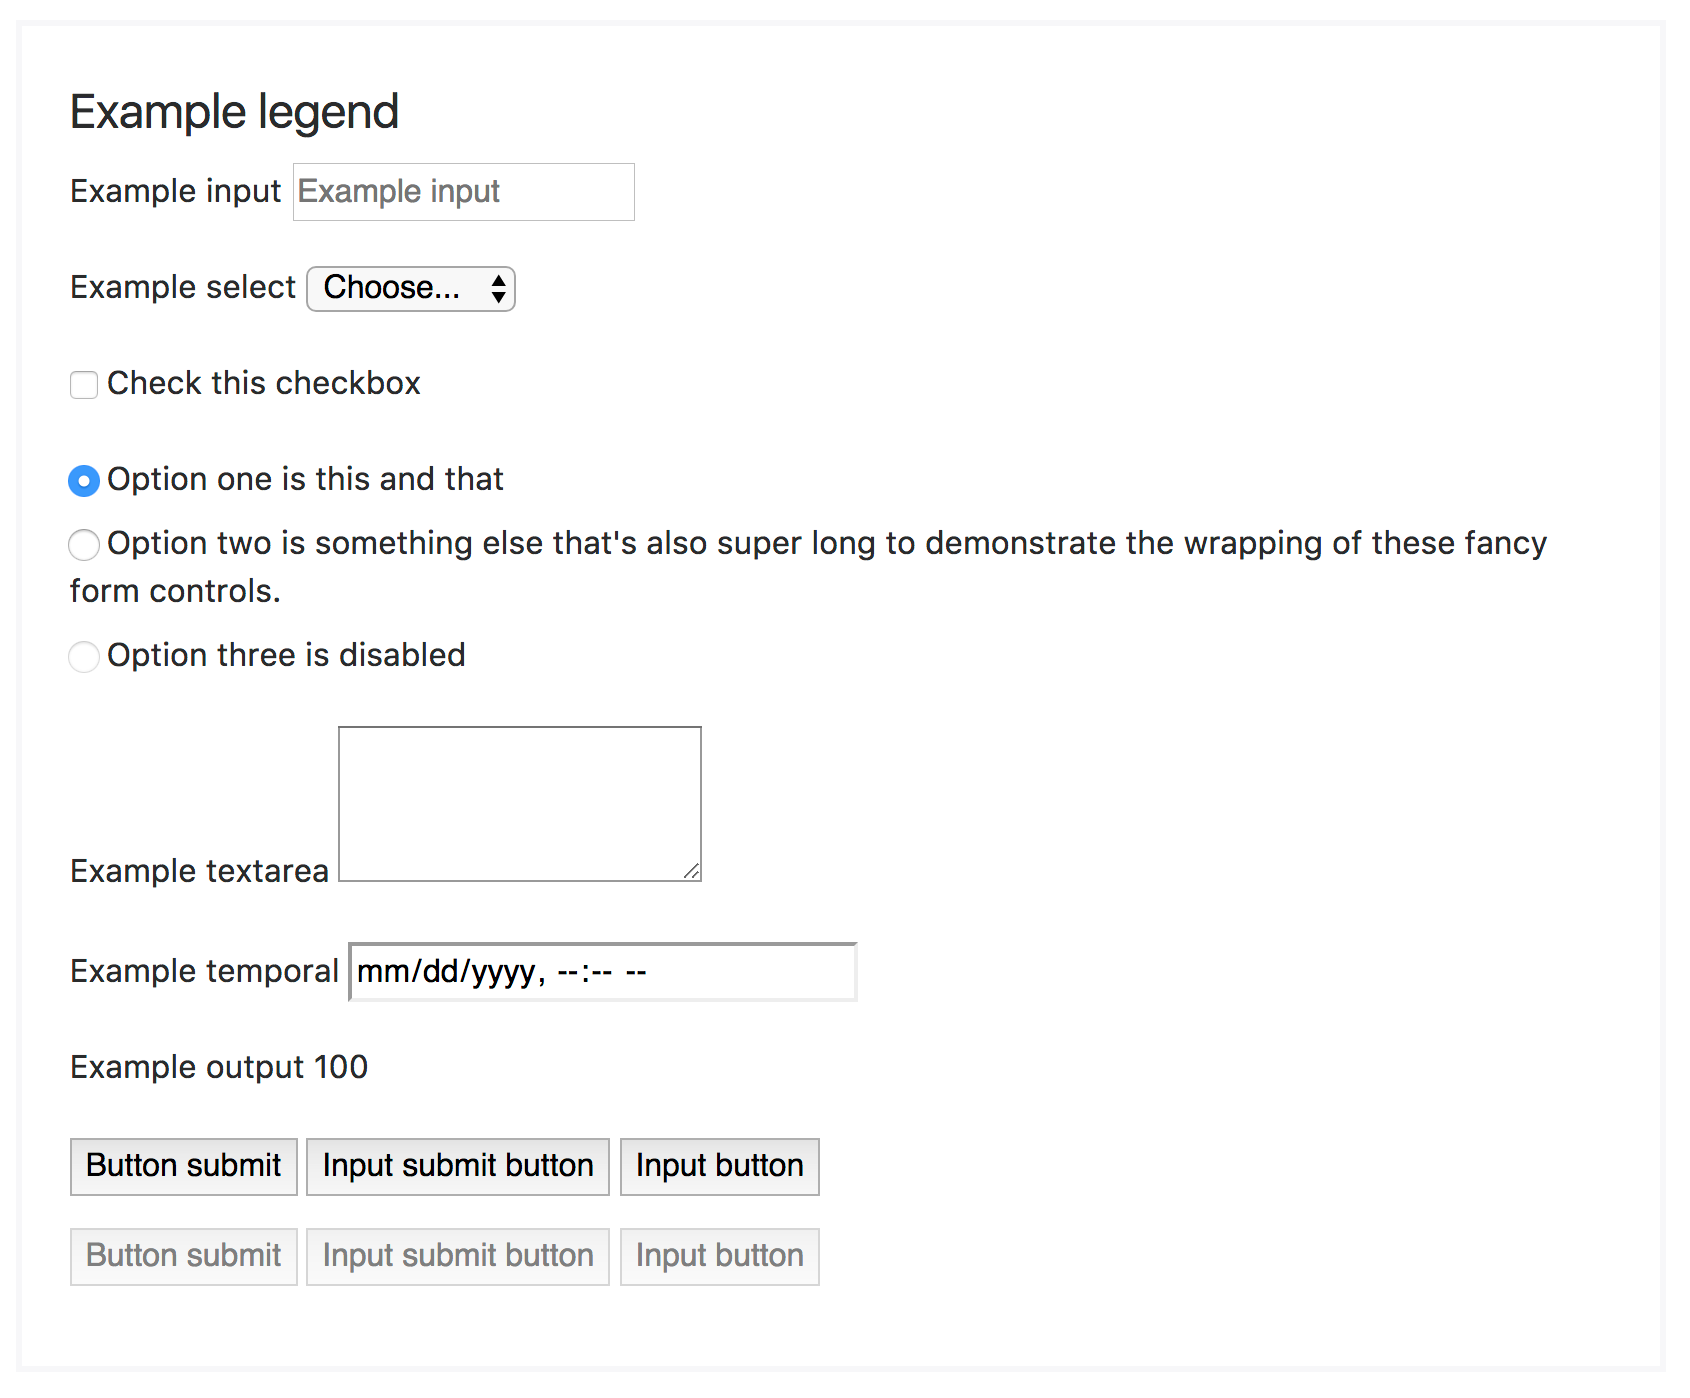Click the greyed-out 'Button submit'
The image size is (1690, 1398).
(184, 1256)
